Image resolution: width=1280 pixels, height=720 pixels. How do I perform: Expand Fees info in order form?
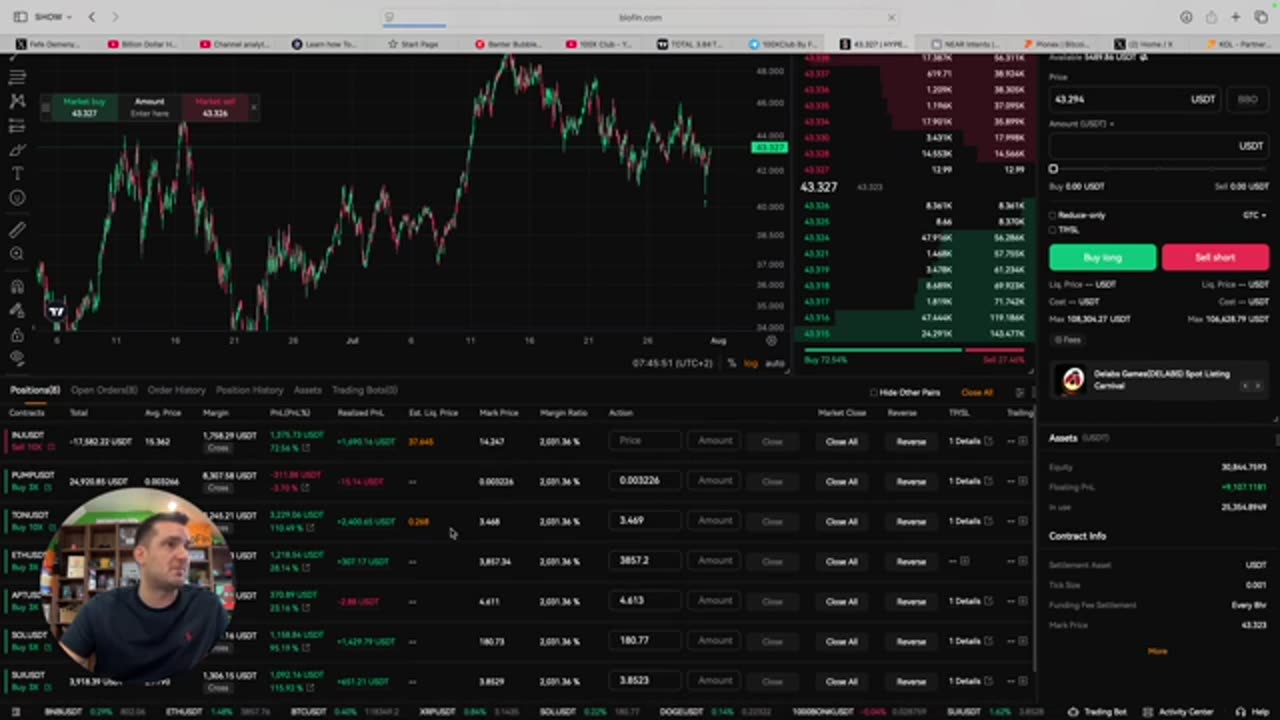tap(1067, 340)
